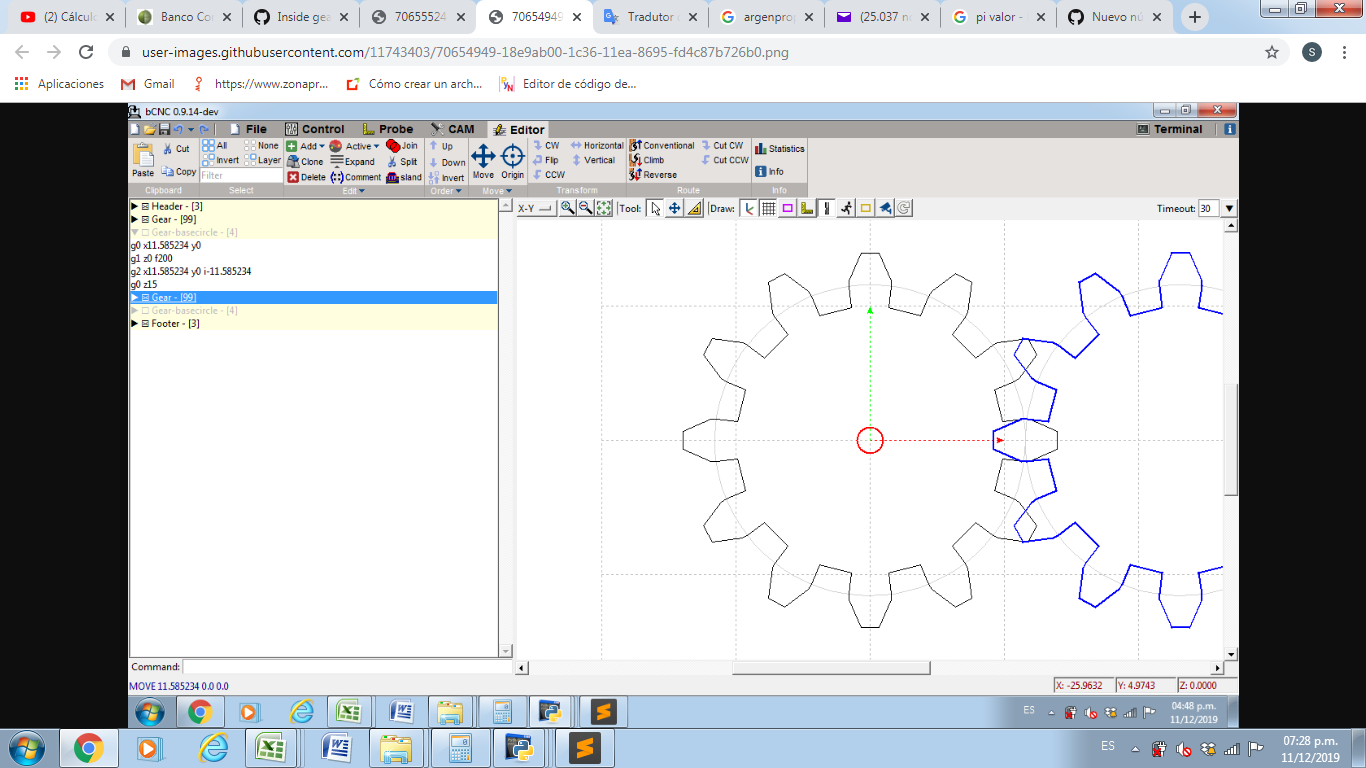The height and width of the screenshot is (768, 1366).
Task: Toggle margins drawing (magenta rectangle)
Action: (x=787, y=208)
